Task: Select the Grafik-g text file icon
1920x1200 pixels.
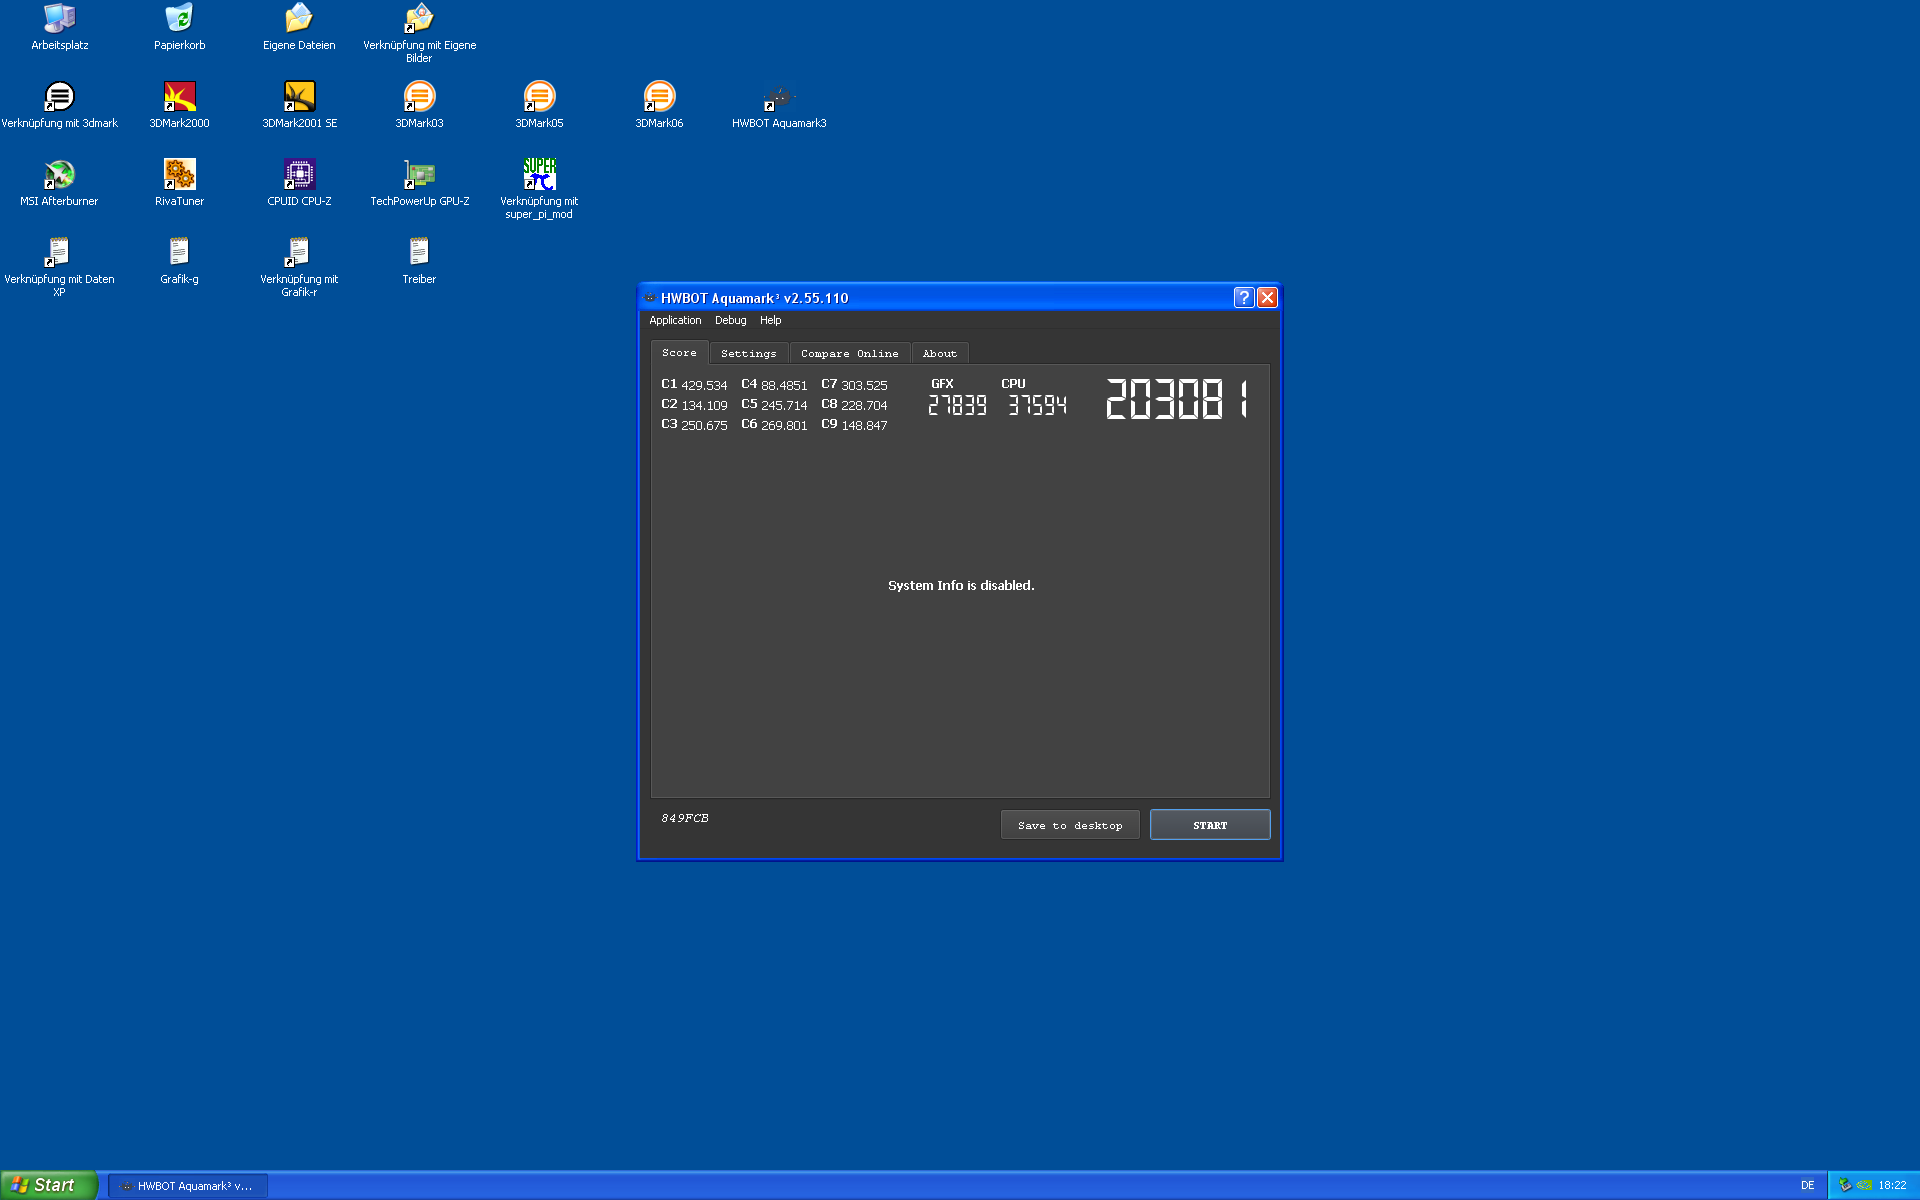Action: (x=180, y=261)
